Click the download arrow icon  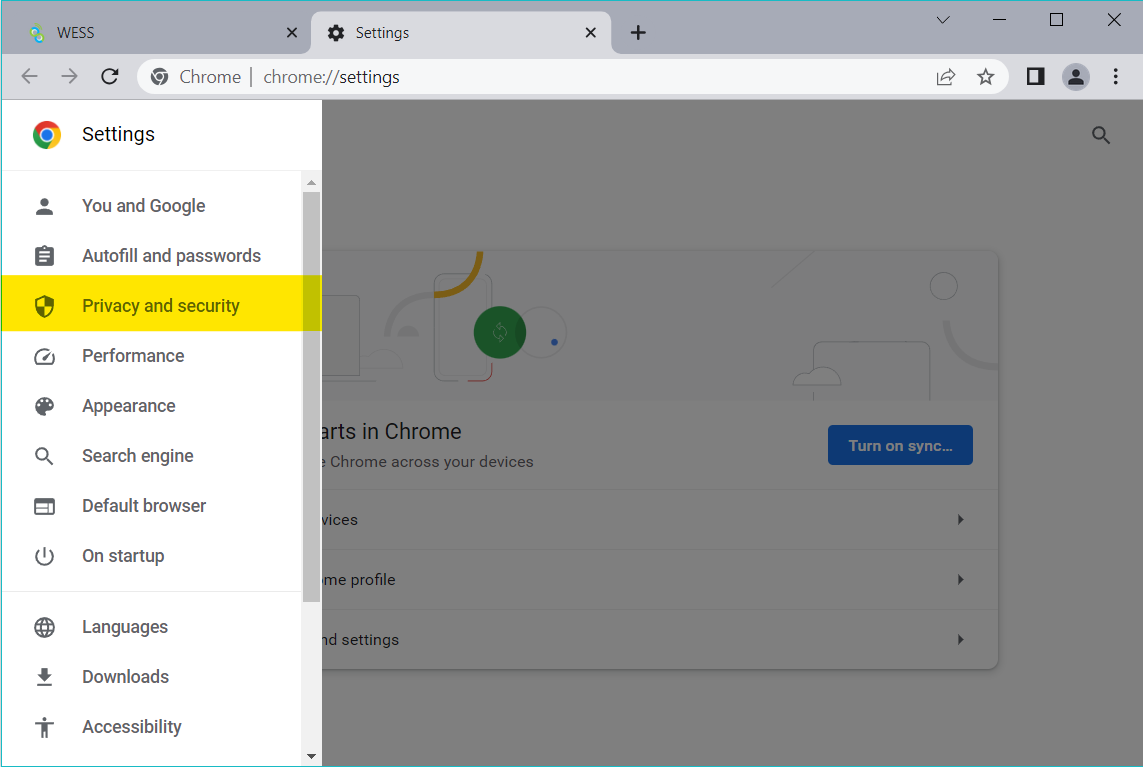44,677
